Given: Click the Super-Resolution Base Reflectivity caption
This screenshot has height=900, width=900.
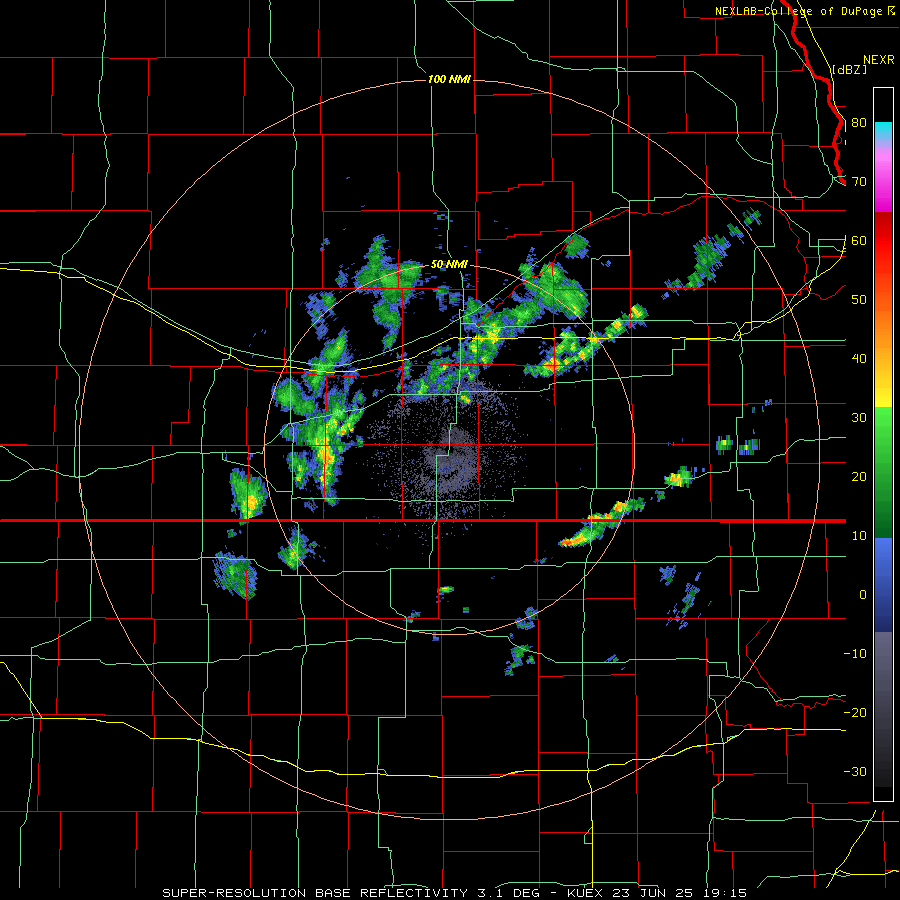Looking at the screenshot, I should [454, 893].
